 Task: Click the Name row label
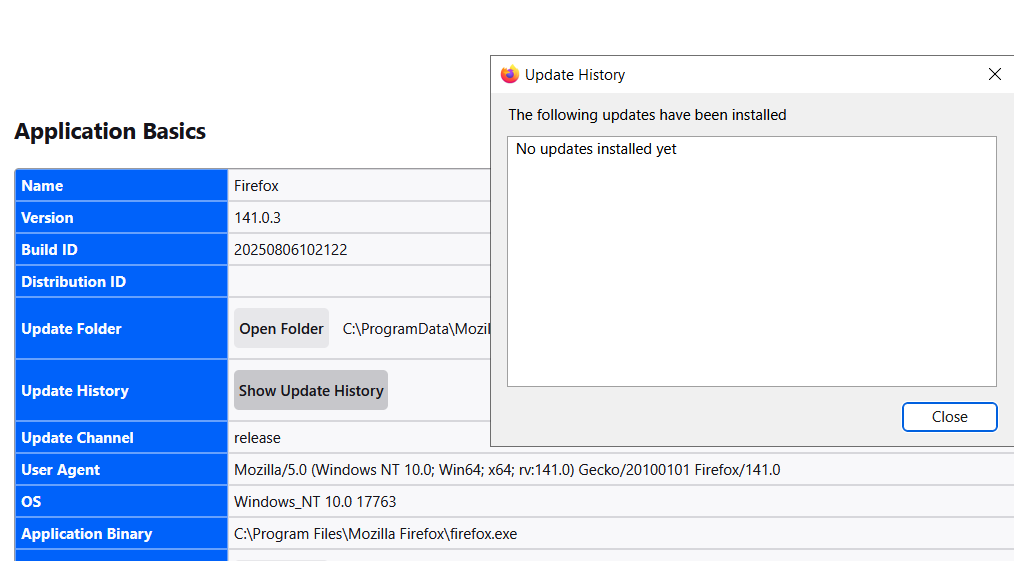[x=42, y=186]
